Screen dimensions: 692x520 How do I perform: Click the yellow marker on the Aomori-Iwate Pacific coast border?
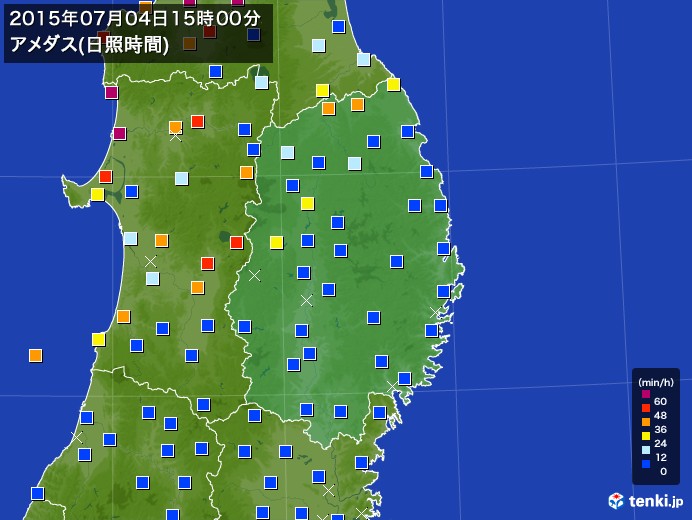(394, 84)
